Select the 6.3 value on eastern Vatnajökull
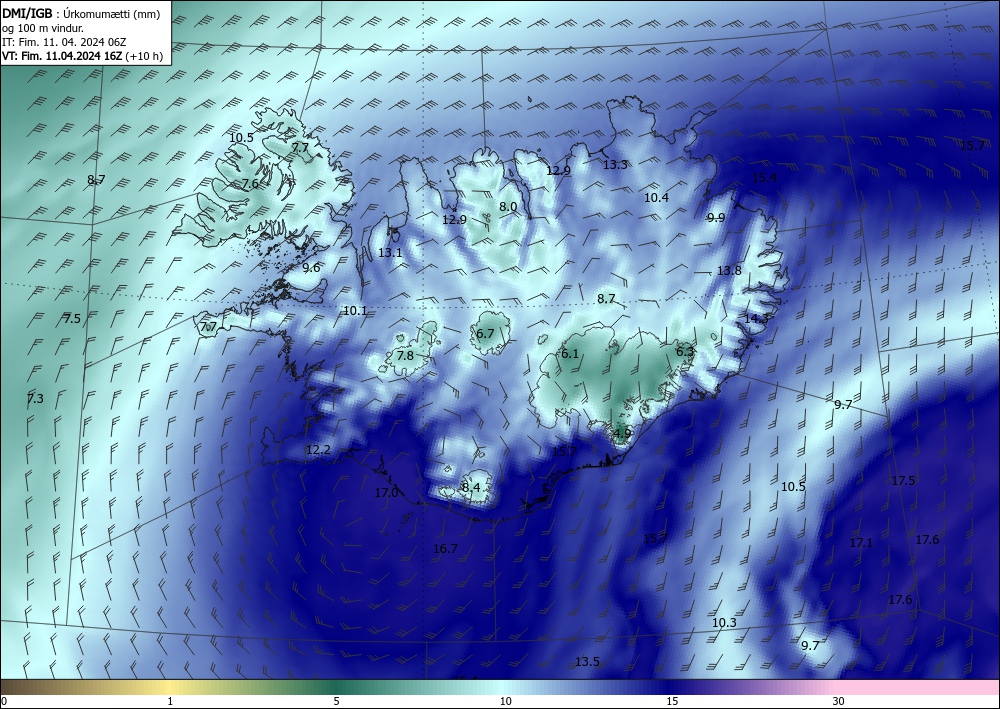Image resolution: width=1000 pixels, height=709 pixels. pos(684,352)
